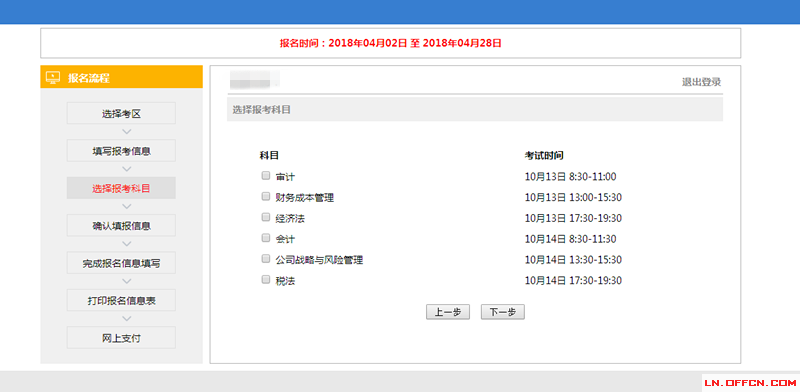Click the chevron arrow below 选择考区
Image resolution: width=800 pixels, height=392 pixels.
point(127,132)
